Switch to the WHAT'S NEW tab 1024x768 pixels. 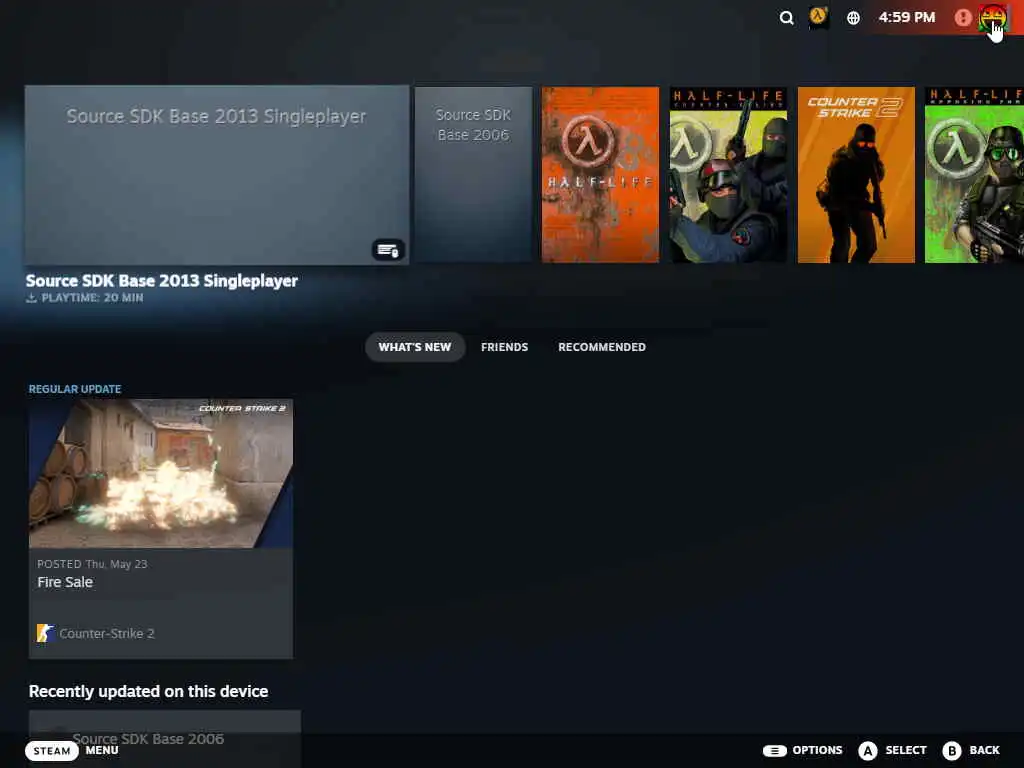[415, 347]
